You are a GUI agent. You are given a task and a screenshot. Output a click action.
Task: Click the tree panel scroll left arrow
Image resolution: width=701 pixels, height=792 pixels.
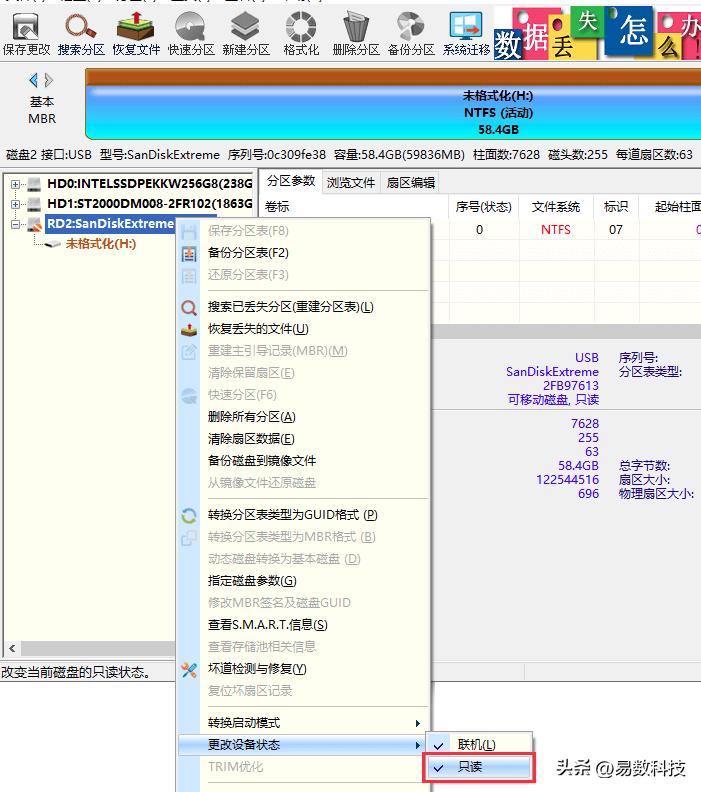pos(12,648)
